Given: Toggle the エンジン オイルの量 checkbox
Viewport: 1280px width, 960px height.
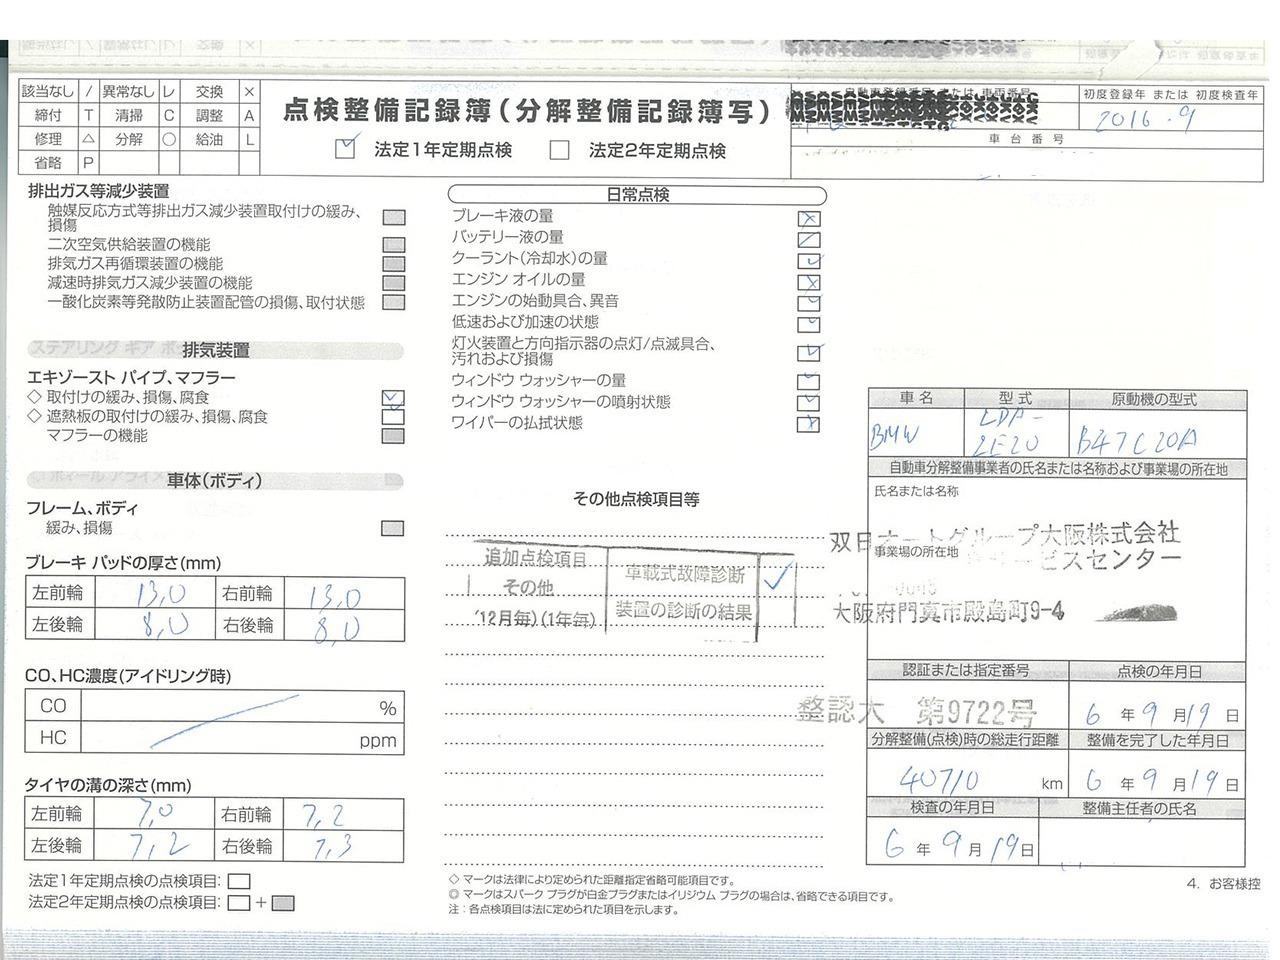Looking at the screenshot, I should (808, 282).
